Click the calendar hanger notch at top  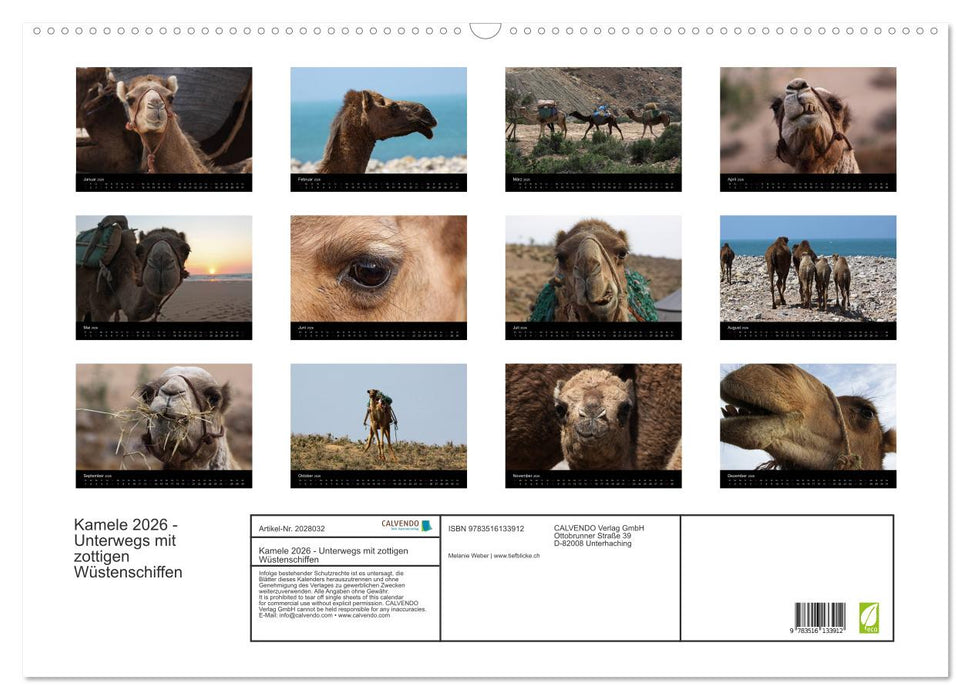tap(485, 31)
